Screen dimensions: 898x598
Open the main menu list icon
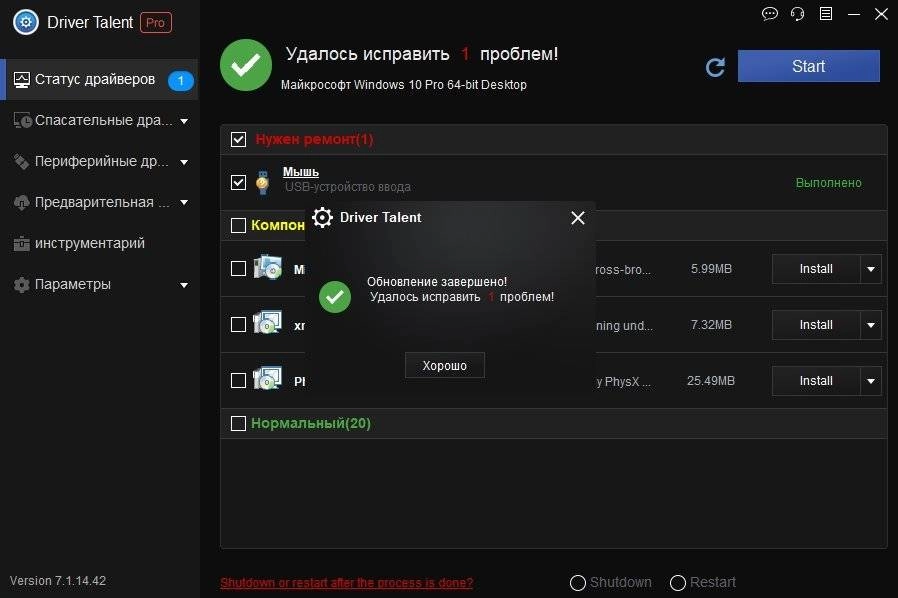pyautogui.click(x=826, y=14)
